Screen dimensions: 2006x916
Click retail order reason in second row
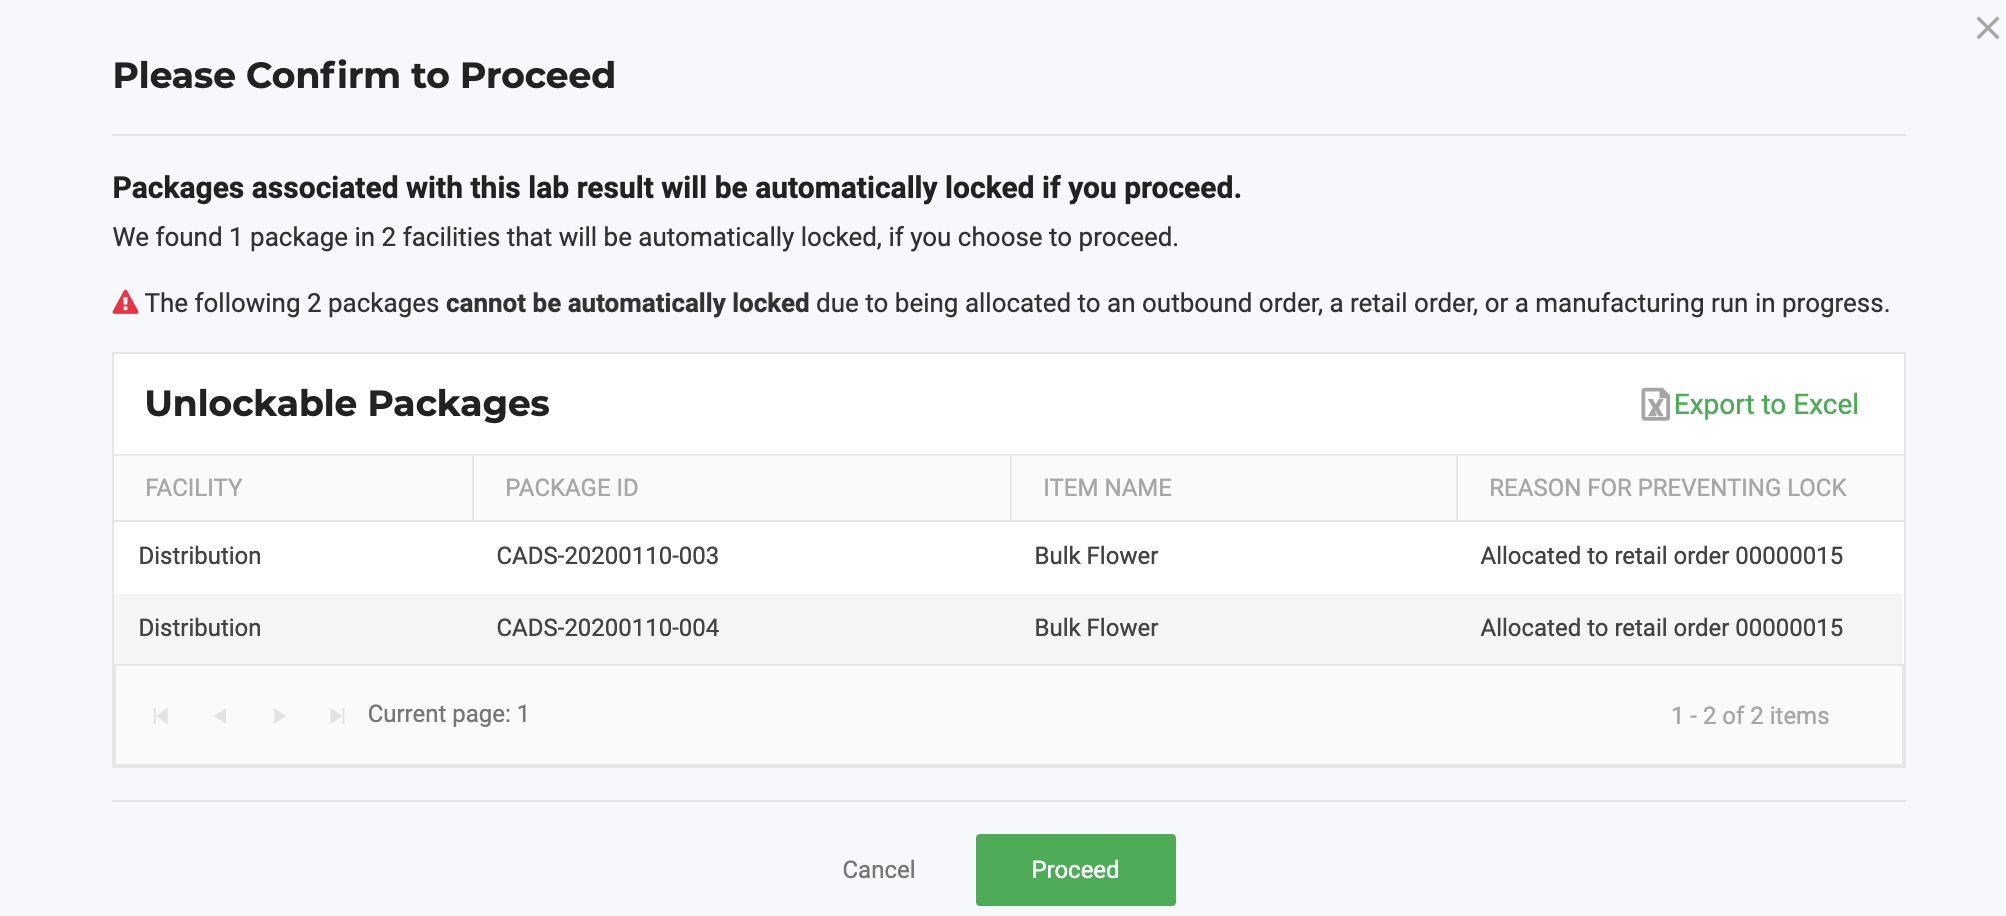coord(1662,628)
